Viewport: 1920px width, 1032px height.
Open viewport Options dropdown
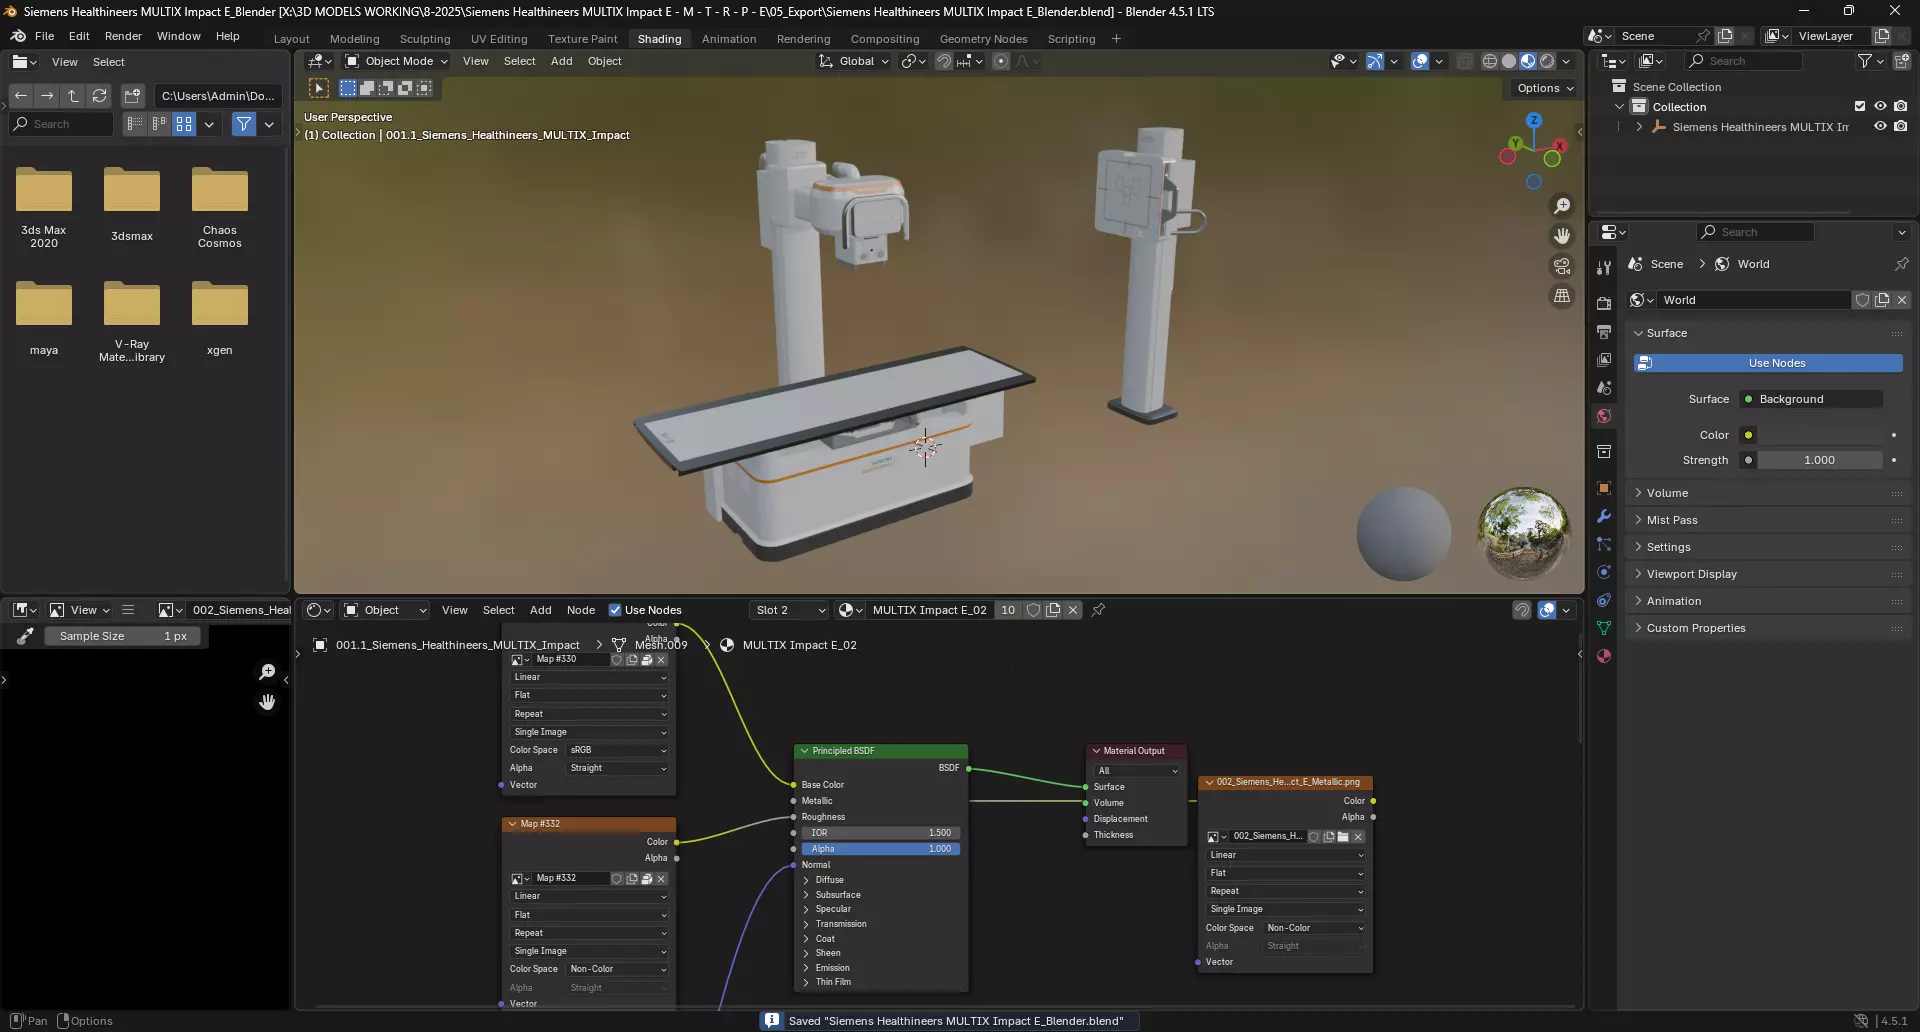(1544, 88)
